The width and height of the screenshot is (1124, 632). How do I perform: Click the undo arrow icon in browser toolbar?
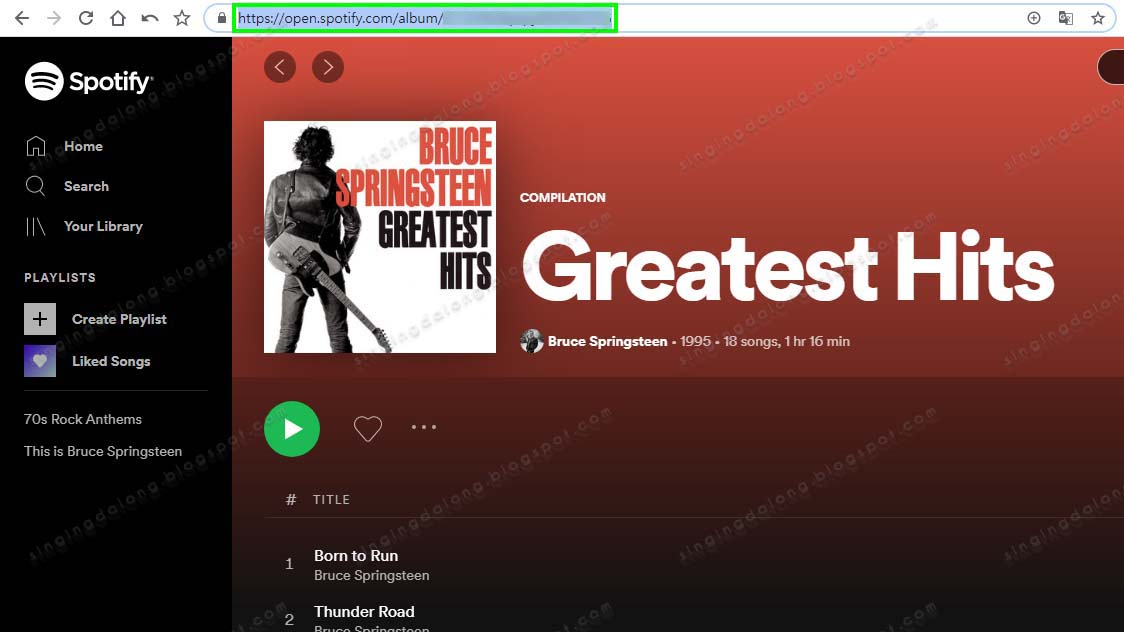pos(150,18)
